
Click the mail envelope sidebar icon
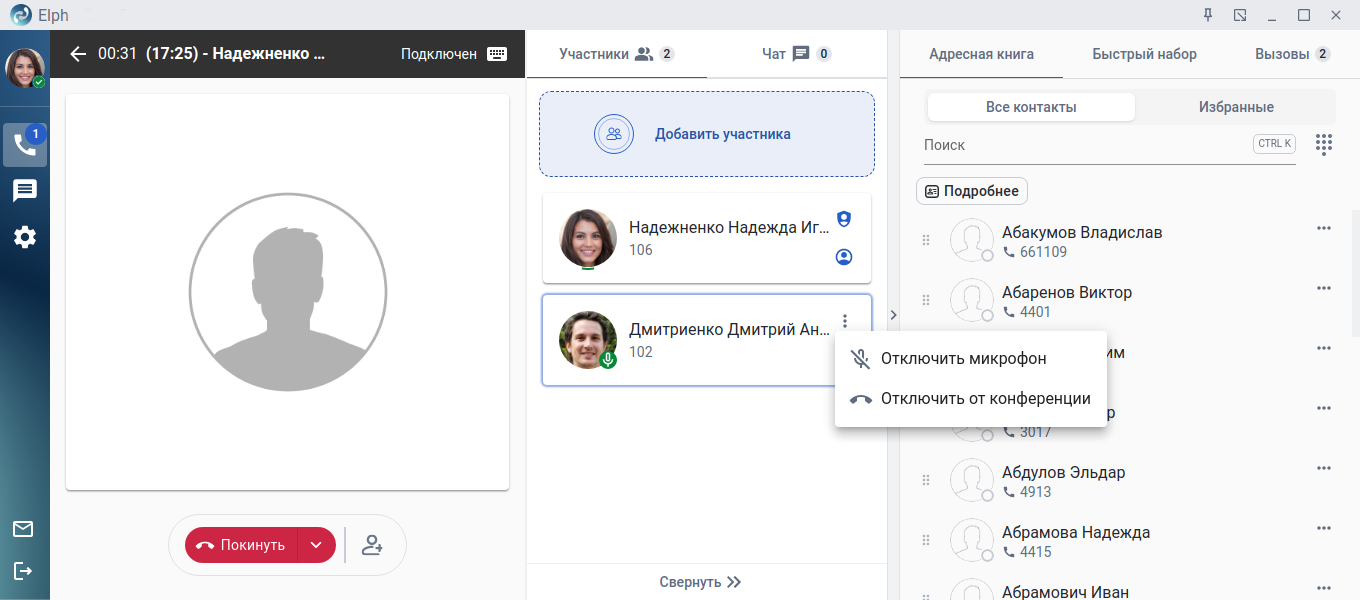23,529
